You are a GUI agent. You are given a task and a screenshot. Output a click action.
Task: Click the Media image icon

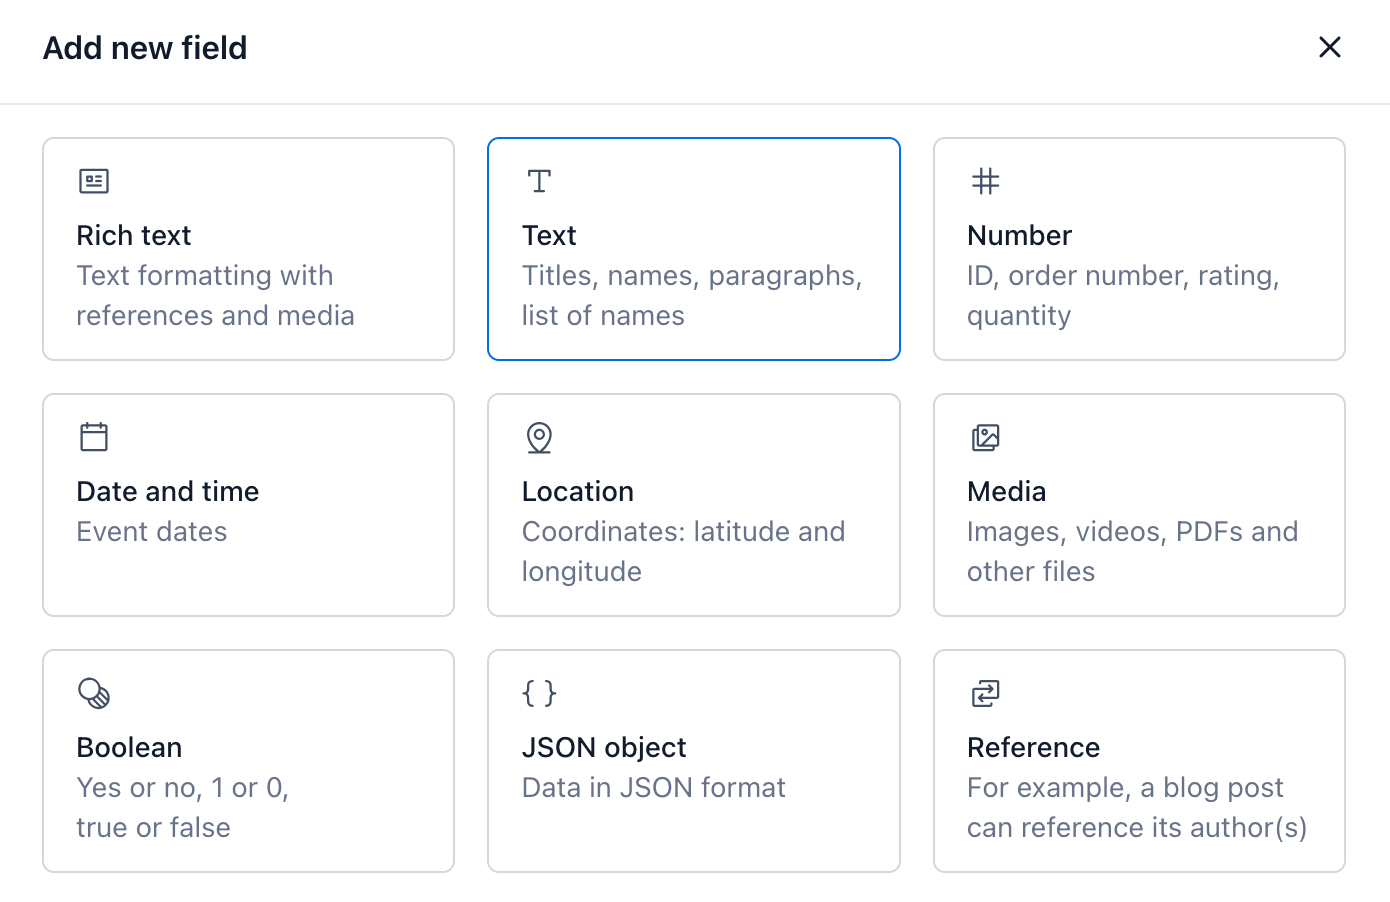point(986,437)
